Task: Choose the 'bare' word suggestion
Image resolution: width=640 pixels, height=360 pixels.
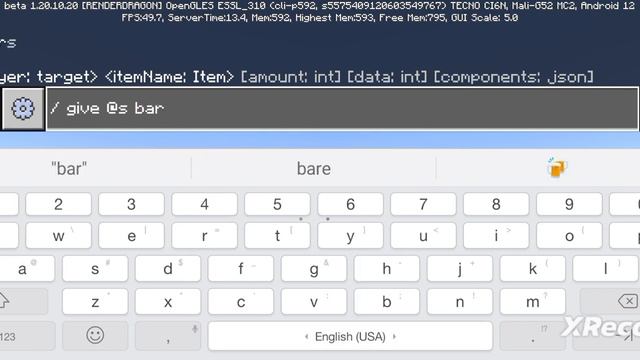Action: pyautogui.click(x=313, y=169)
